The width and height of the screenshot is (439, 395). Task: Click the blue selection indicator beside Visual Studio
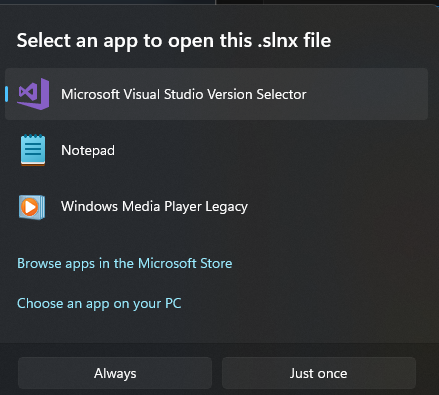pyautogui.click(x=6, y=94)
